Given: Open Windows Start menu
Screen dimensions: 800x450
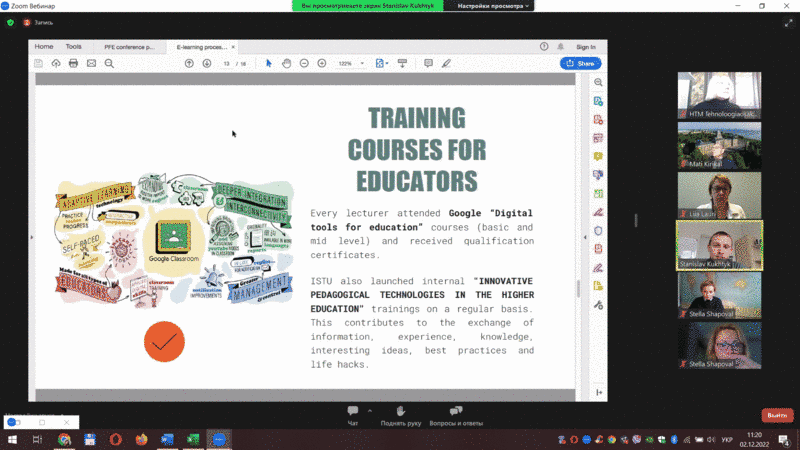Looking at the screenshot, I should 12,440.
